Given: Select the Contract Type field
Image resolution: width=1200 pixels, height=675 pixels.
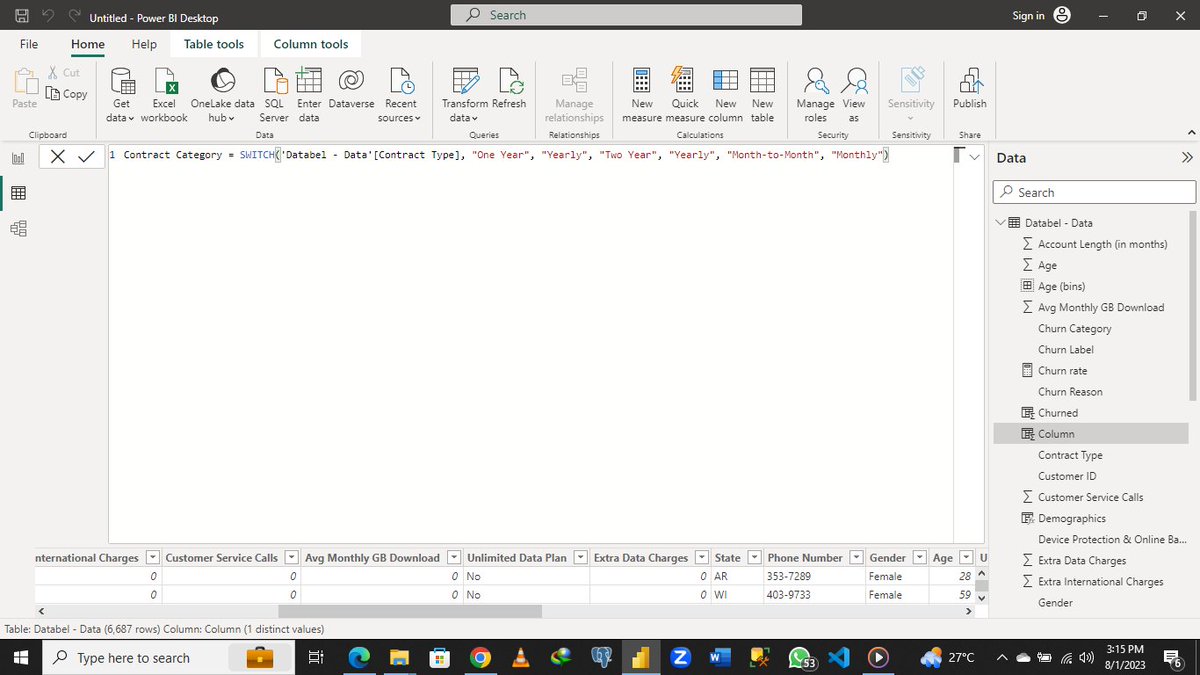Looking at the screenshot, I should pos(1070,455).
